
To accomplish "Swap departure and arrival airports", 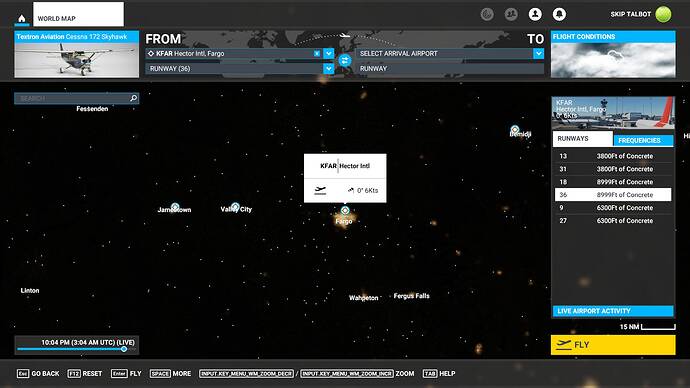I will click(x=345, y=60).
